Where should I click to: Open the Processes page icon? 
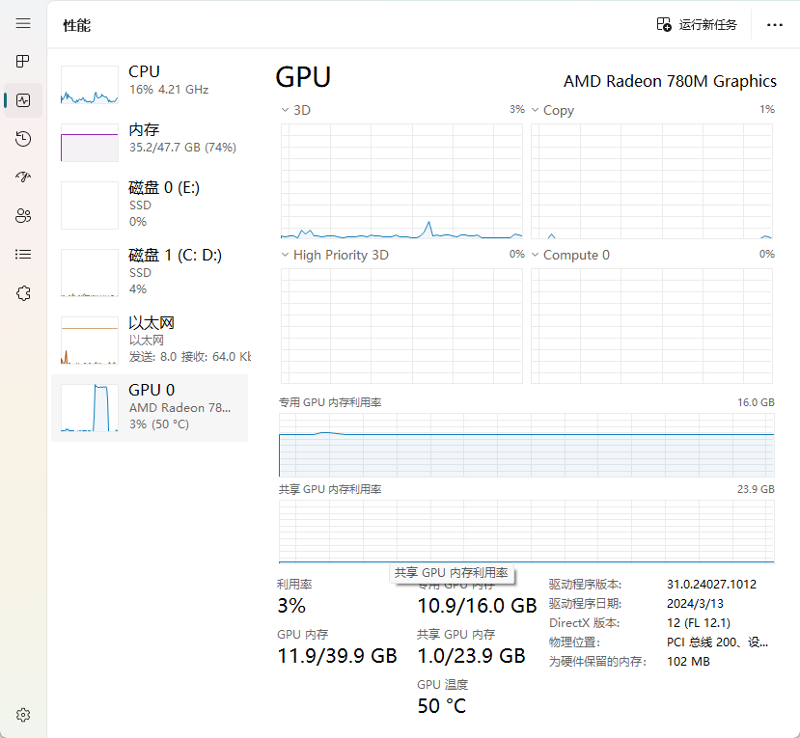[x=23, y=61]
